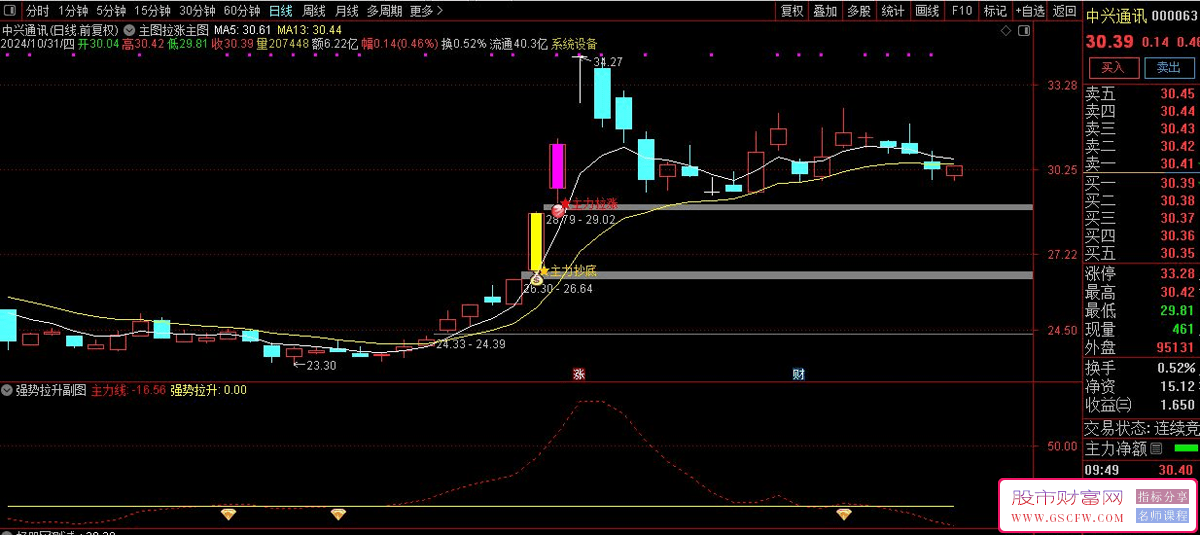Click the 卖五 price 30.45 row
The image size is (1200, 535).
click(x=1142, y=94)
